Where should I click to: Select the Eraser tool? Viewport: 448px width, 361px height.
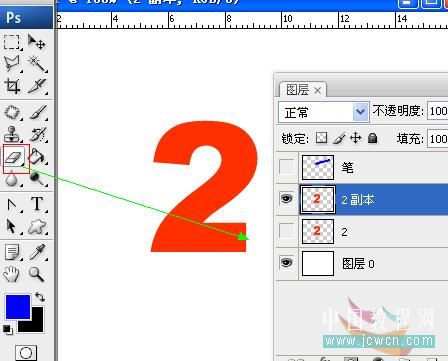pyautogui.click(x=13, y=157)
